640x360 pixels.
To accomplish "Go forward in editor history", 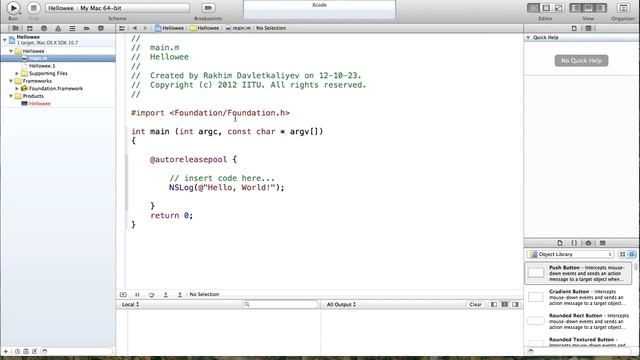I will click(x=145, y=28).
